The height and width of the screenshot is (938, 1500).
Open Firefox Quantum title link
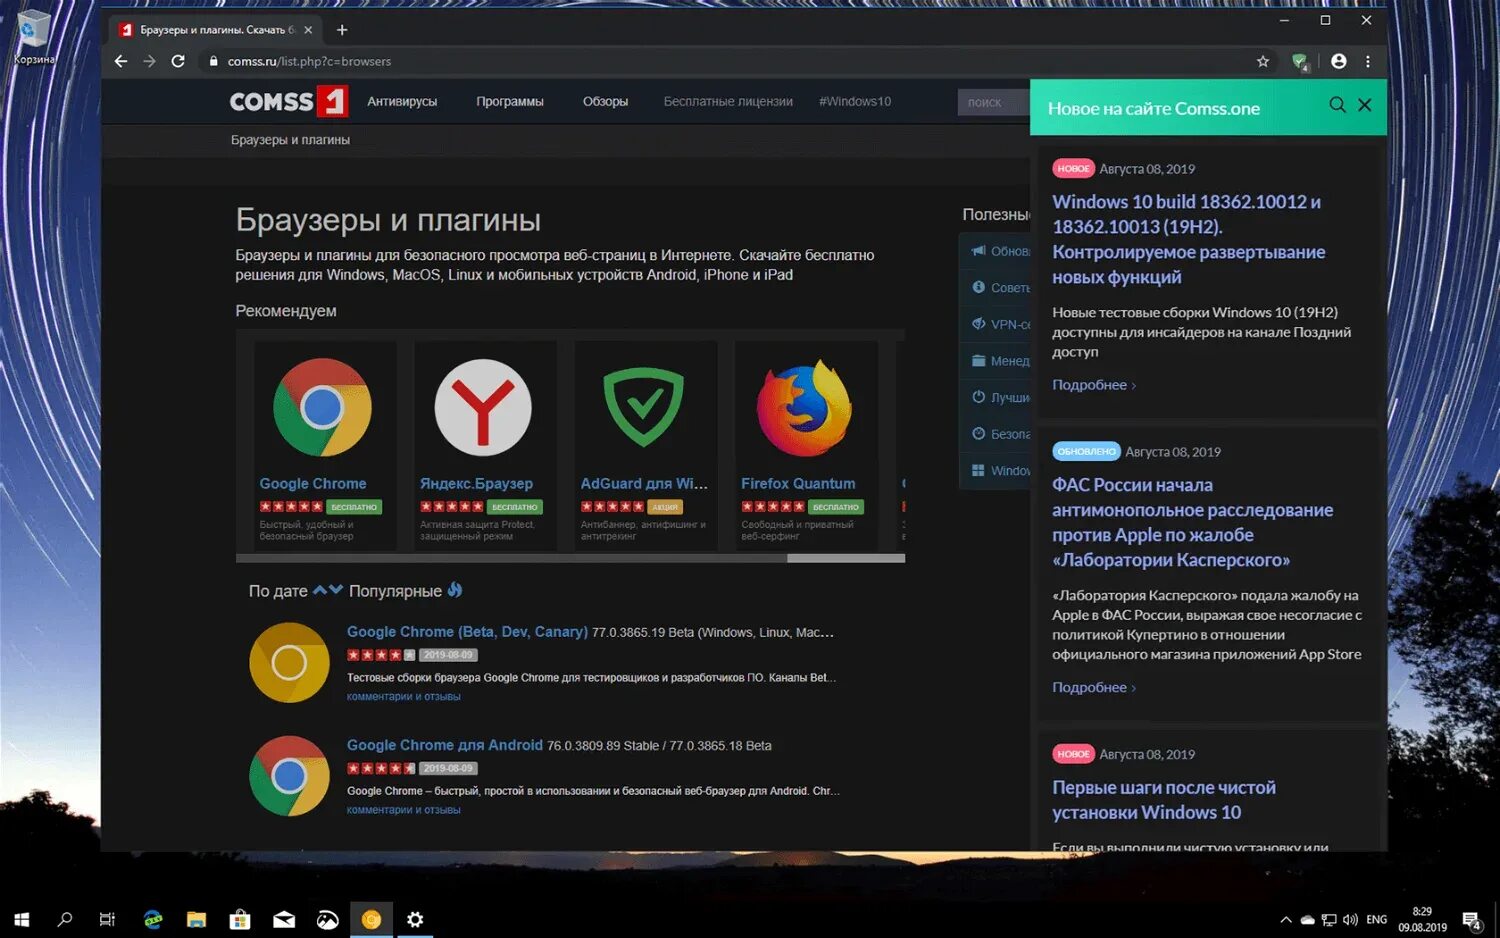[798, 483]
